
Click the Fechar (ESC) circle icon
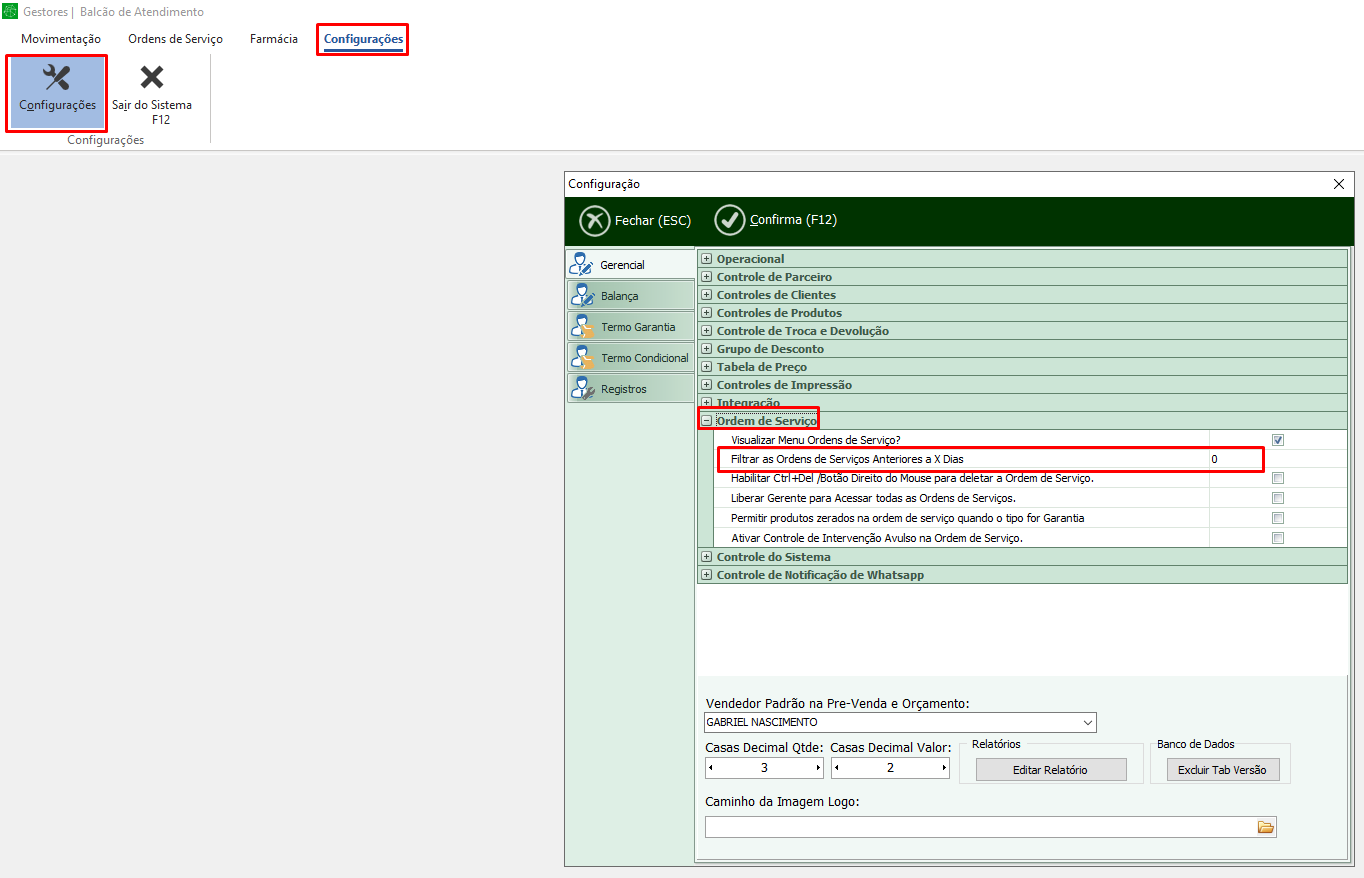[595, 220]
